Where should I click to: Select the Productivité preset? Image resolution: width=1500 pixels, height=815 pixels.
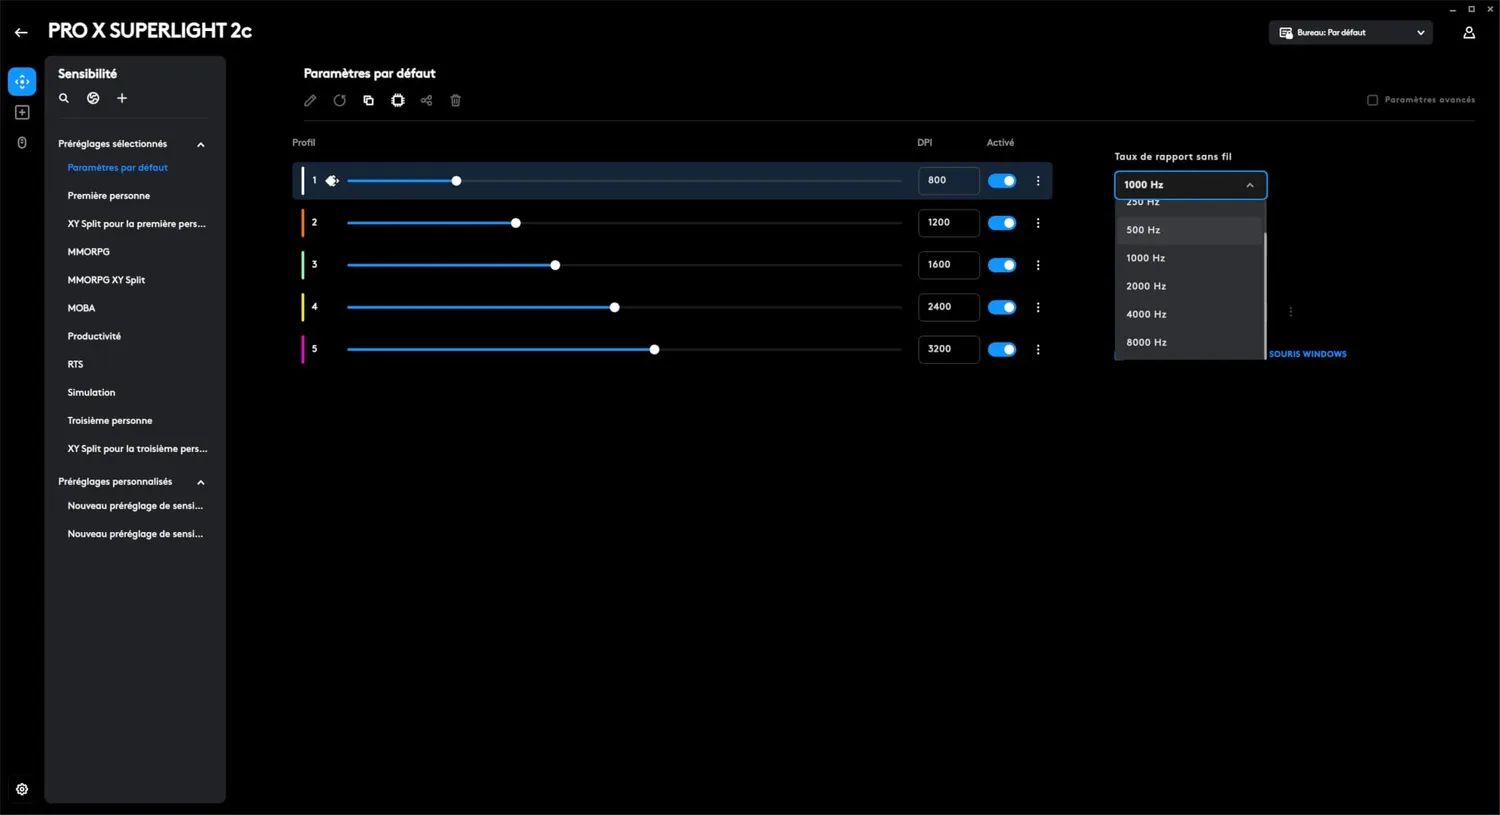point(94,336)
